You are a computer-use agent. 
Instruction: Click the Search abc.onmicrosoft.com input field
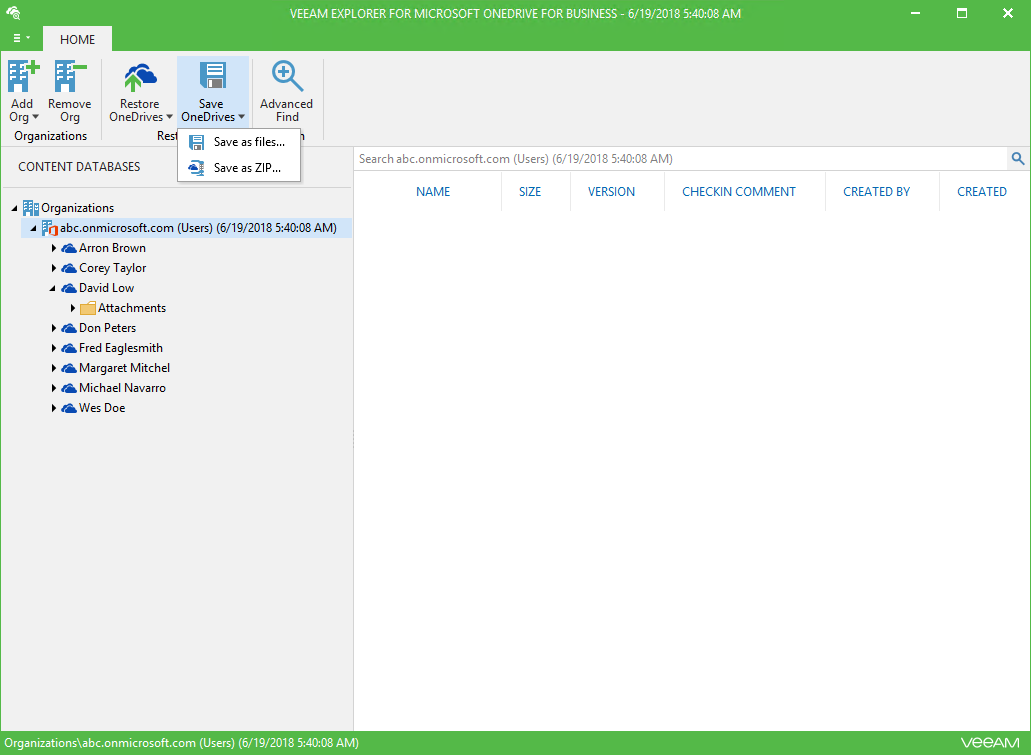(681, 158)
